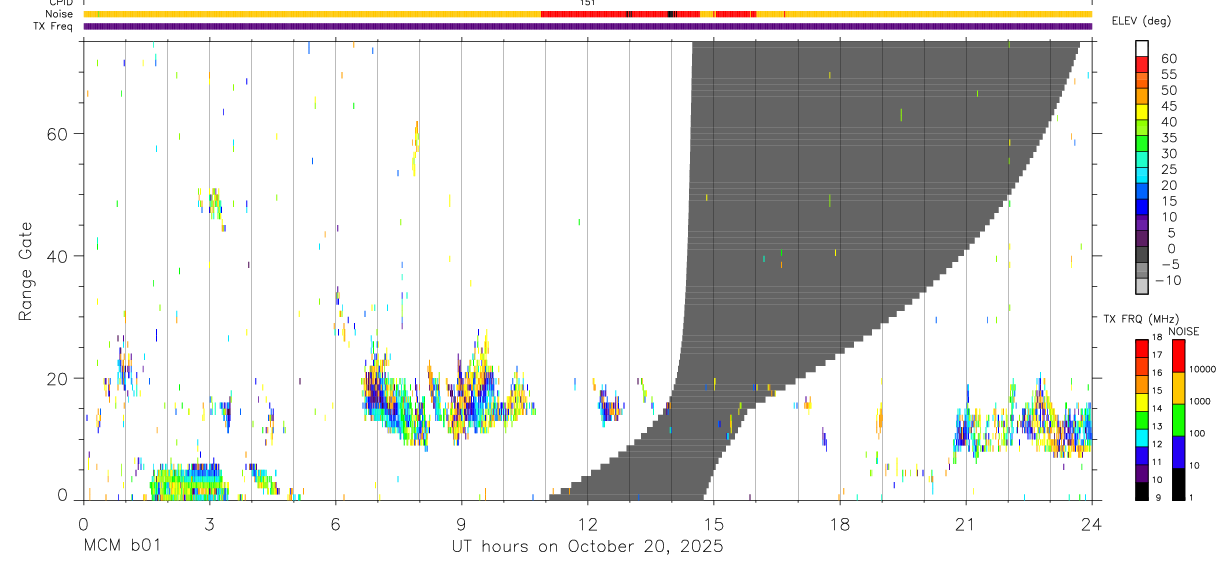Viewport: 1228px width, 567px height.
Task: Click x-axis tick label '15'
Action: (x=713, y=523)
